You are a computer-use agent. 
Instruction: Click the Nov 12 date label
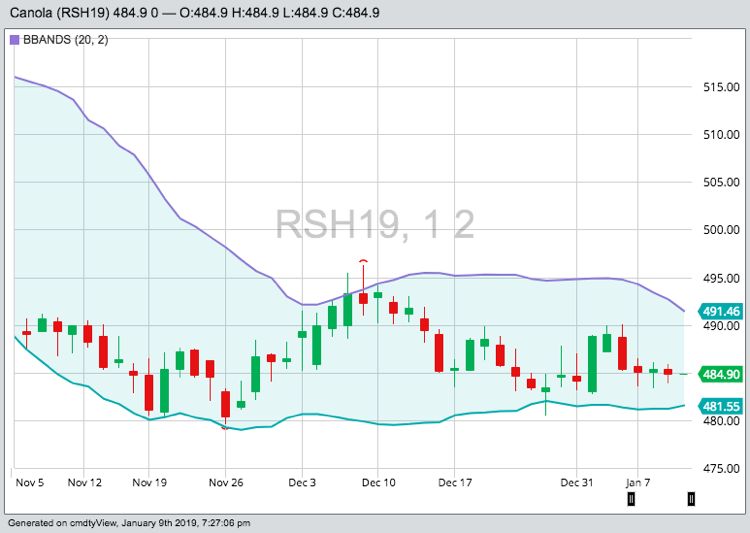85,482
